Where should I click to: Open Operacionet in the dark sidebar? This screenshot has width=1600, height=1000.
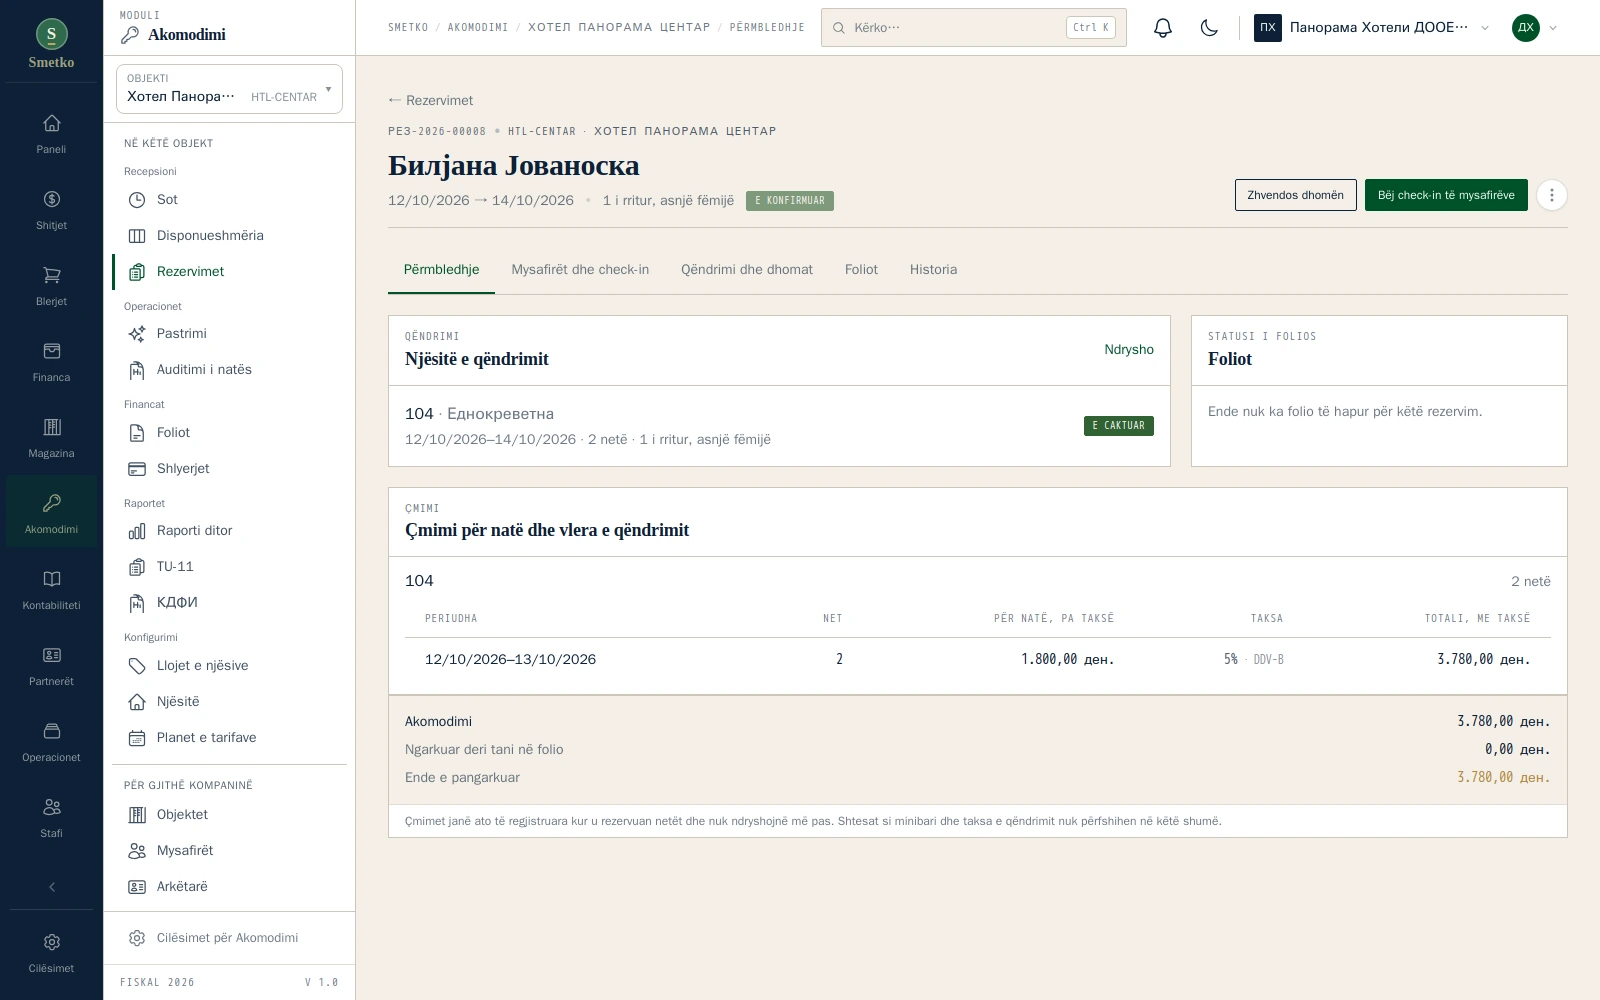point(51,743)
